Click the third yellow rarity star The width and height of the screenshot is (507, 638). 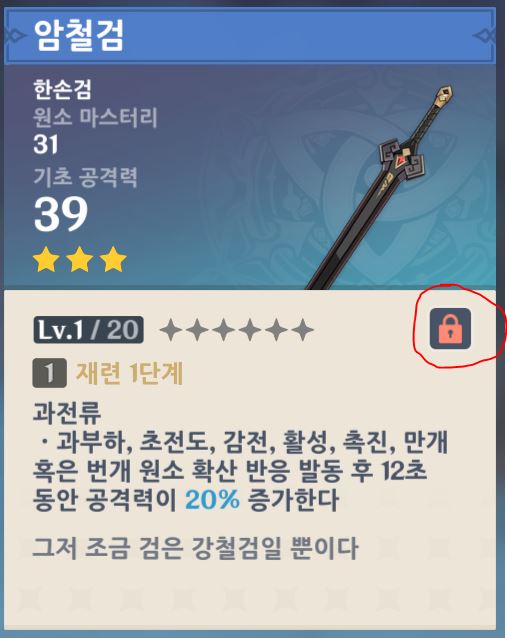click(x=113, y=259)
